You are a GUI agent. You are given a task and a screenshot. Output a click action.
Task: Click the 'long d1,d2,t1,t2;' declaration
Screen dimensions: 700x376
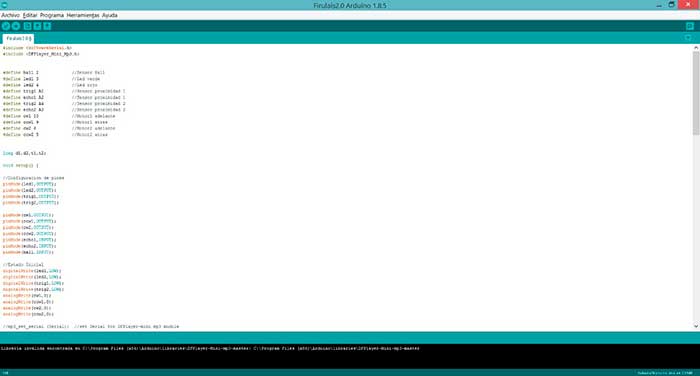(x=24, y=153)
